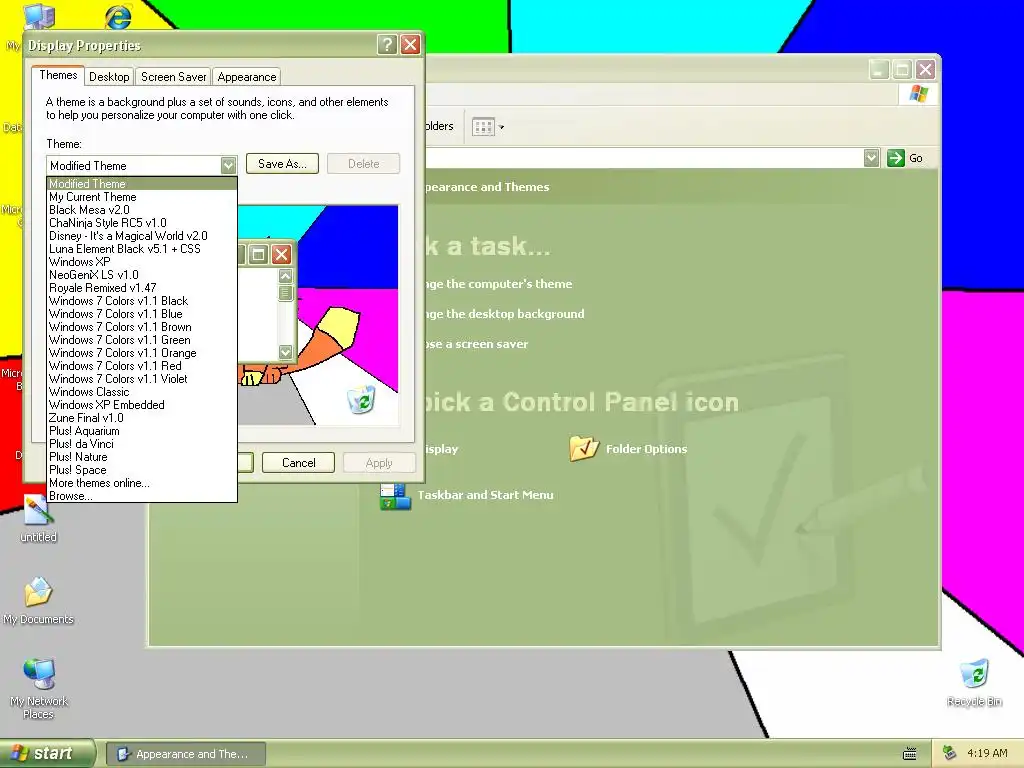Viewport: 1024px width, 768px height.
Task: Click 'Taskbar and Start Menu' link text
Action: tap(485, 495)
